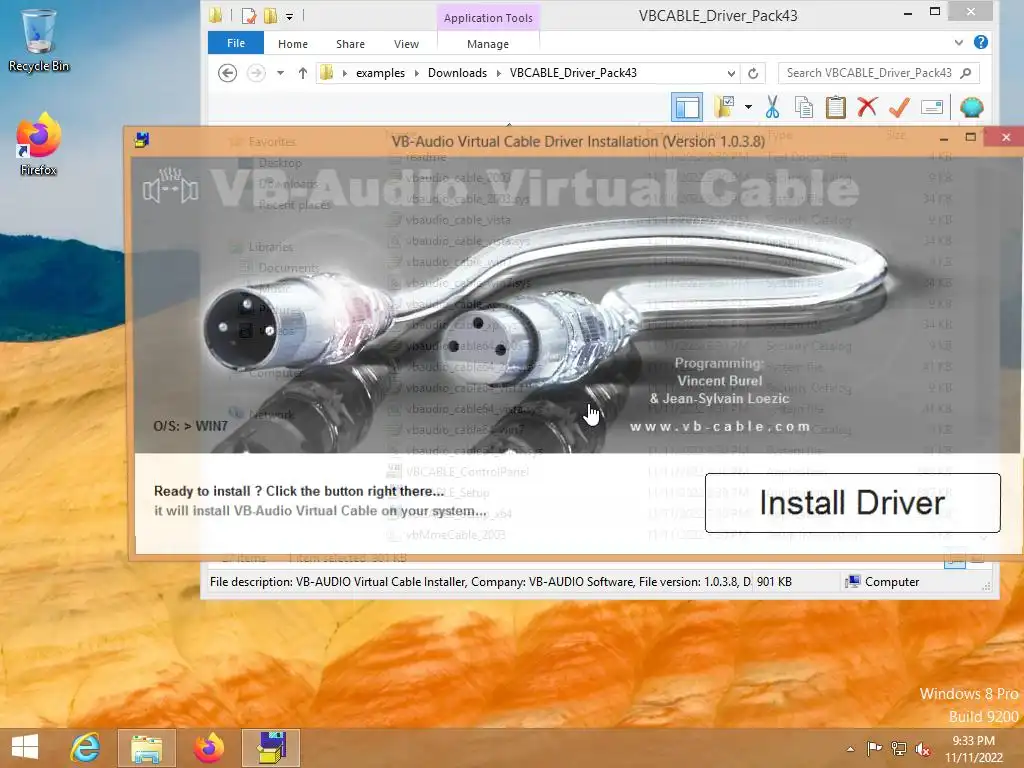Click the red X Delete icon
Viewport: 1024px width, 768px height.
click(867, 106)
